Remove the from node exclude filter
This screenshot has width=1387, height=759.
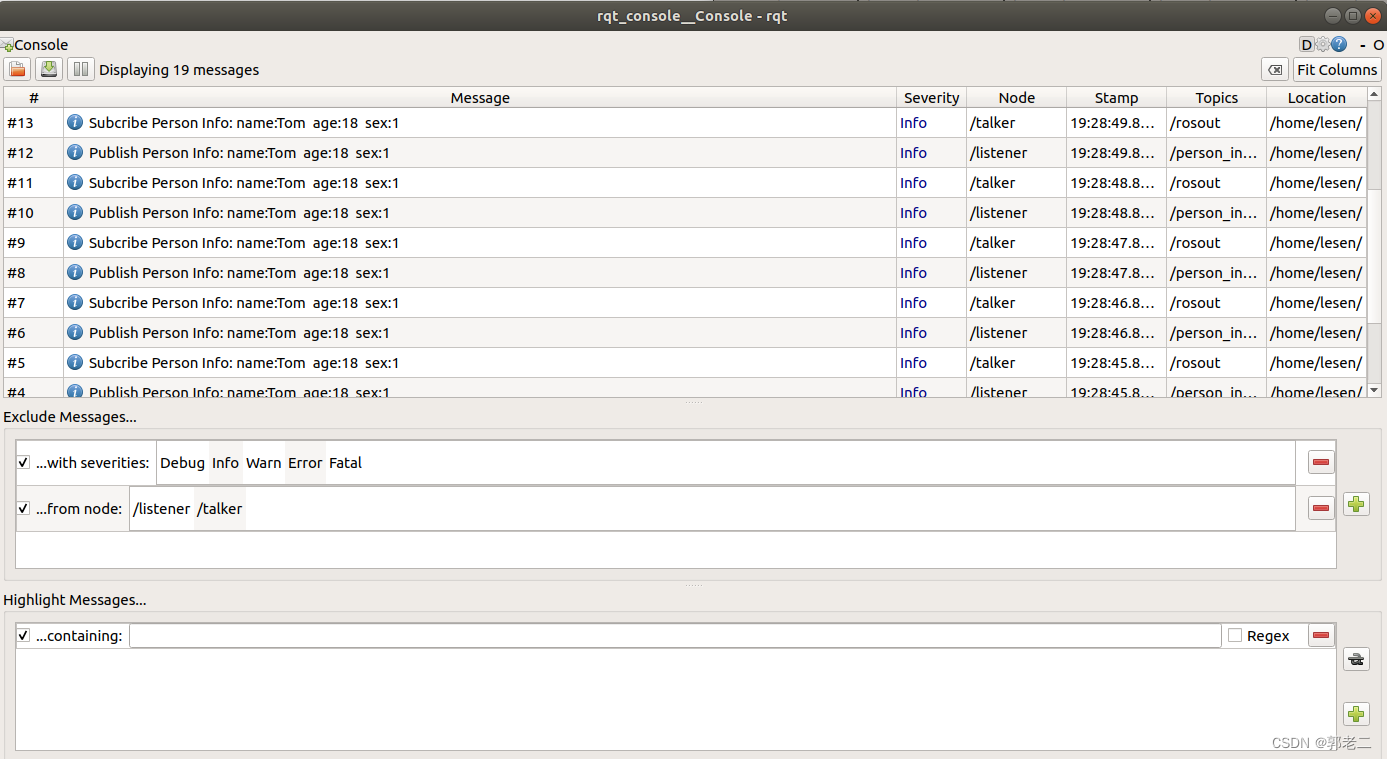point(1321,508)
